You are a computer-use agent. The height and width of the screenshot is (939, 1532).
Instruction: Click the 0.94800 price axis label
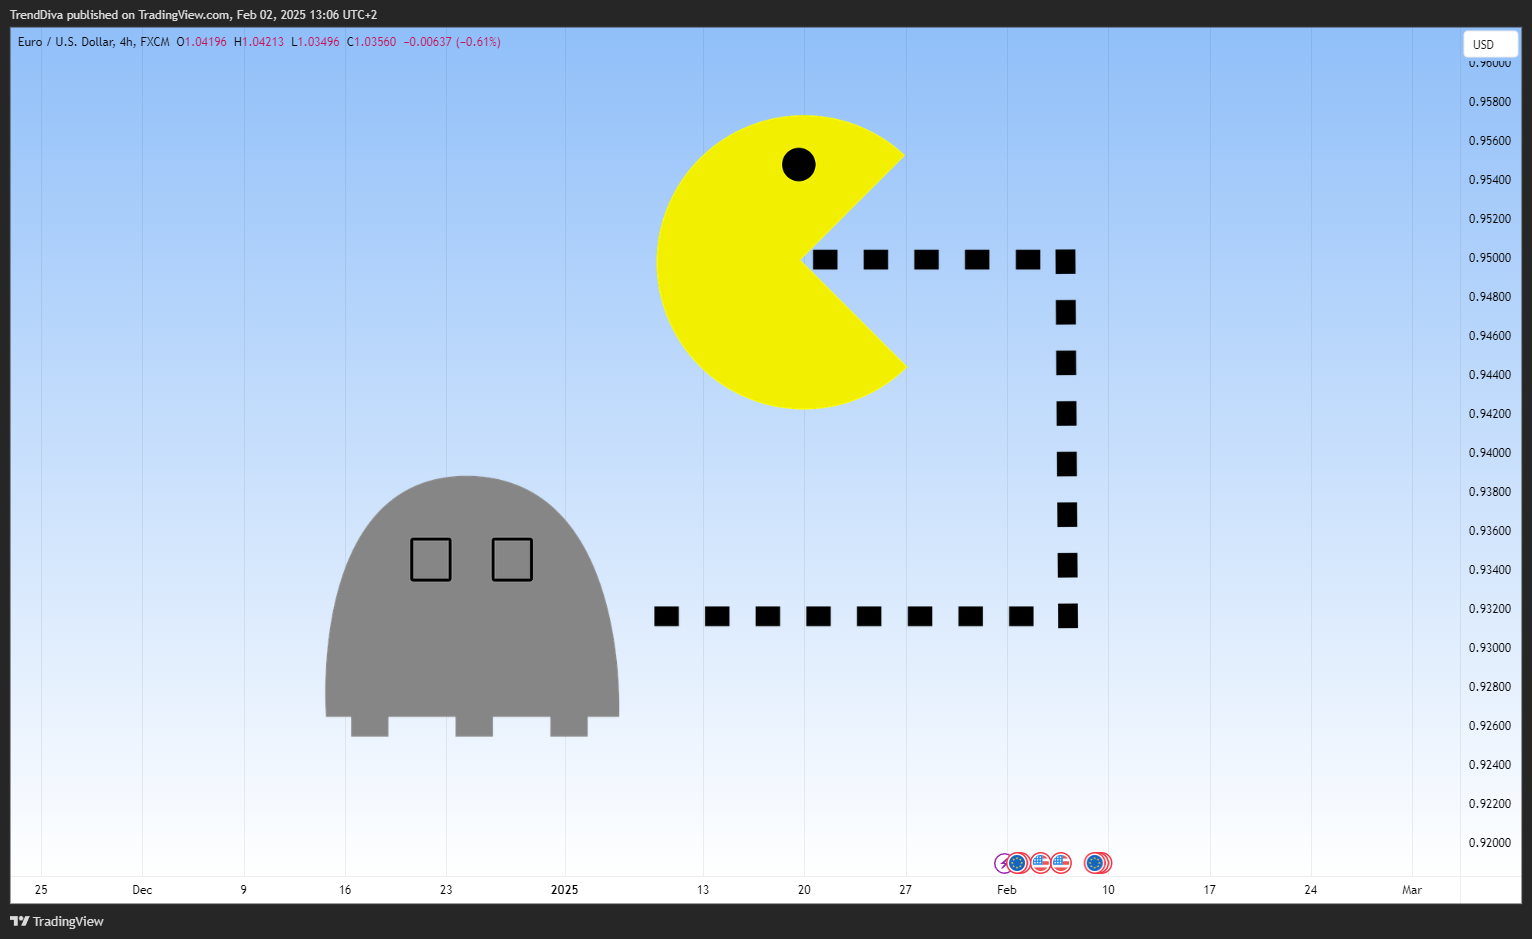click(1490, 297)
